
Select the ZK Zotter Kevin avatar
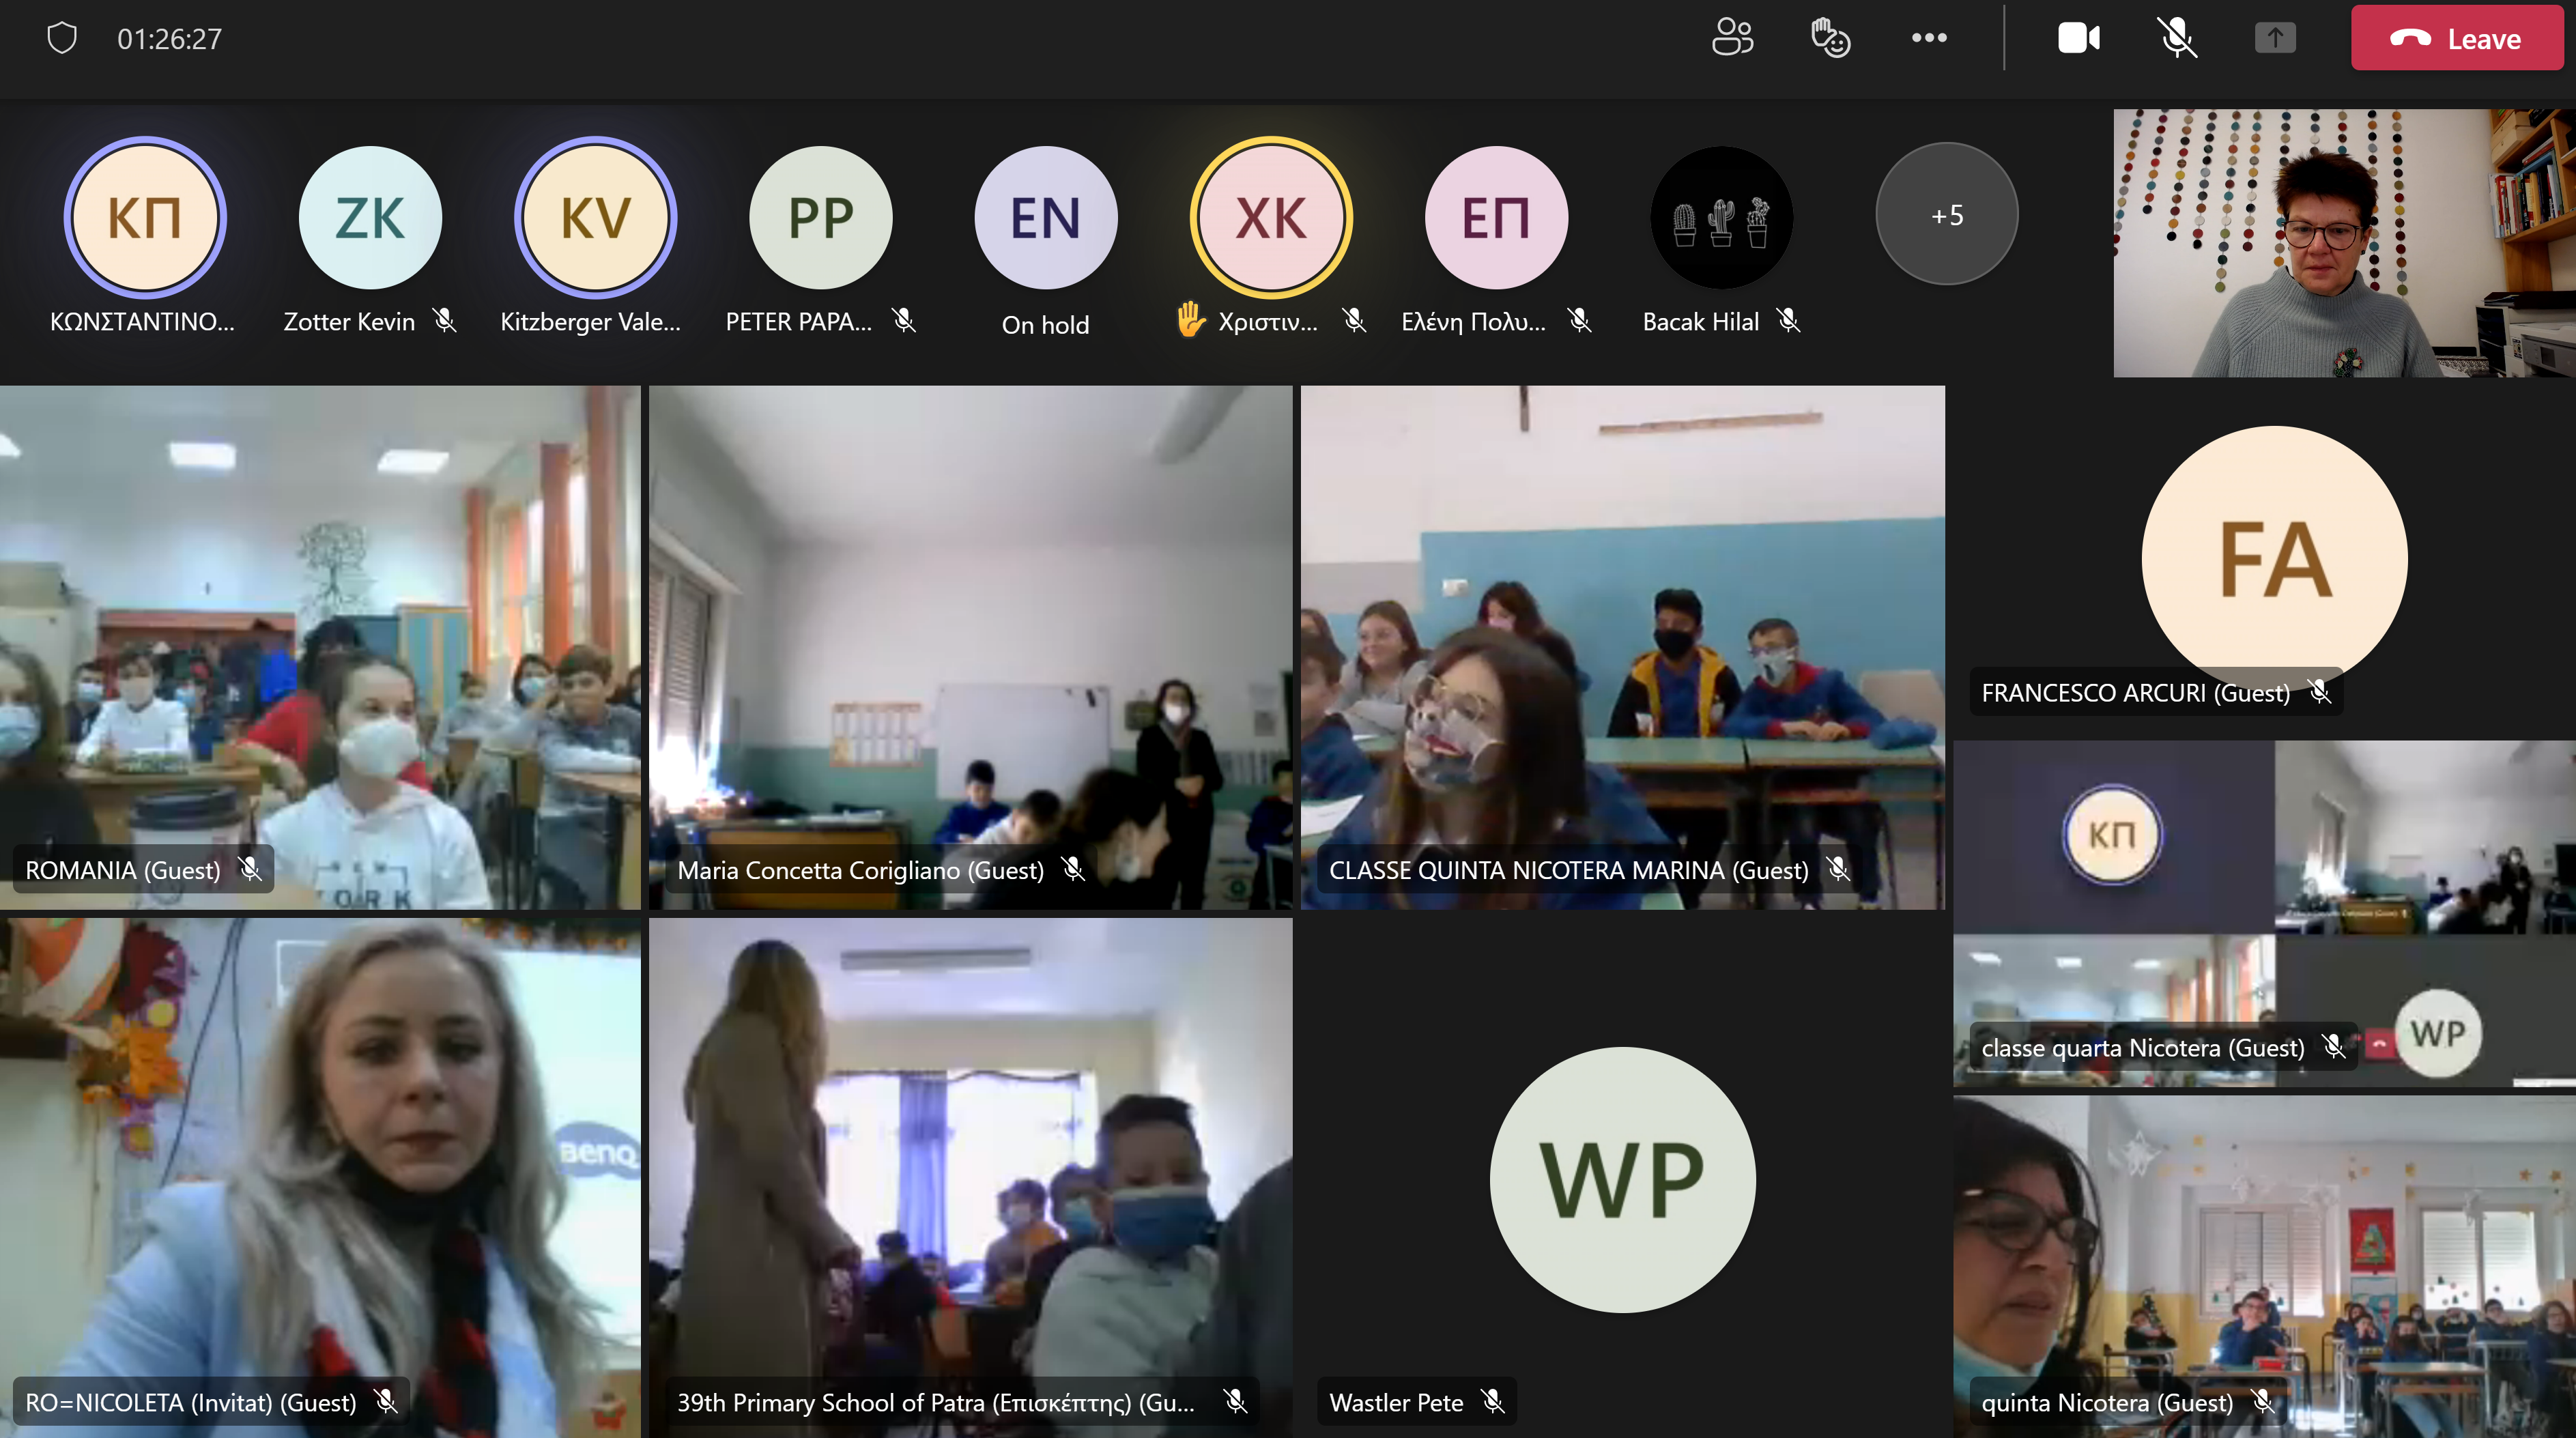pyautogui.click(x=370, y=217)
